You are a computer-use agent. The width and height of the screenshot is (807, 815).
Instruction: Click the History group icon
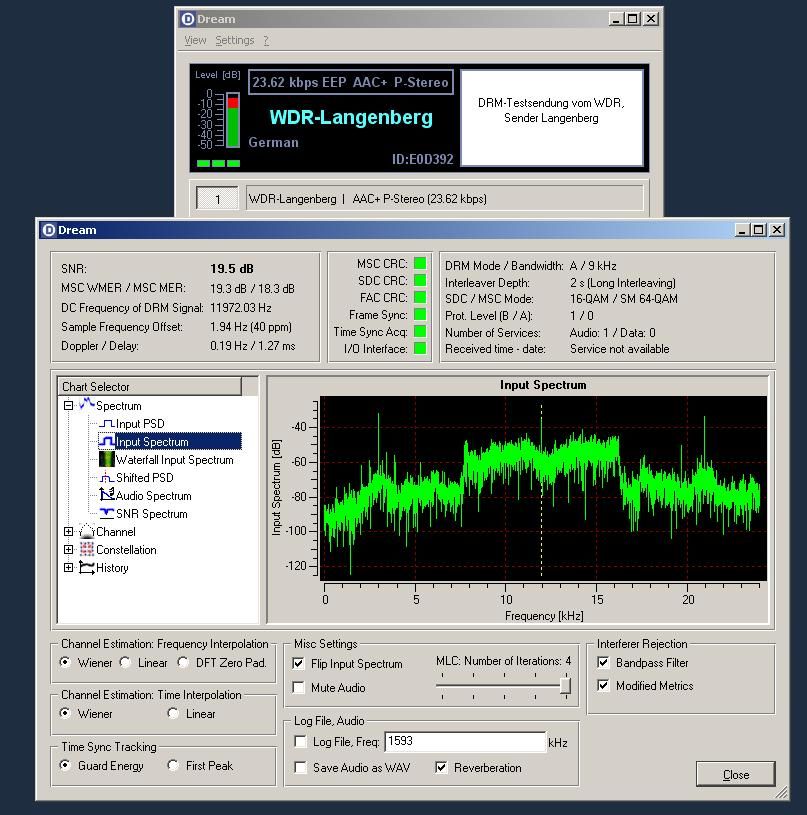tap(87, 568)
